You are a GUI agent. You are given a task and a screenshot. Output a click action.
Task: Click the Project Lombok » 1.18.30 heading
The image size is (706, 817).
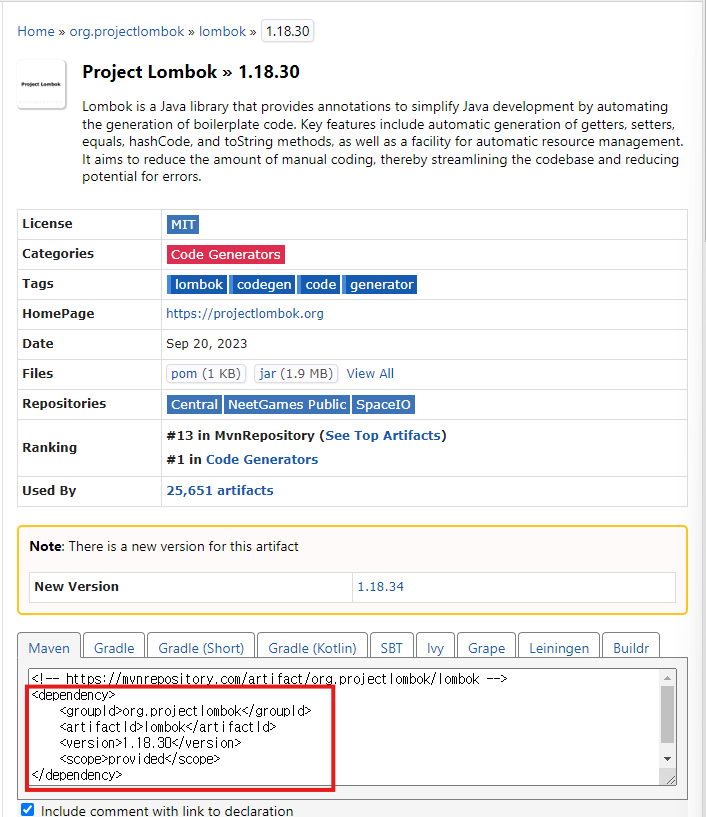(191, 72)
